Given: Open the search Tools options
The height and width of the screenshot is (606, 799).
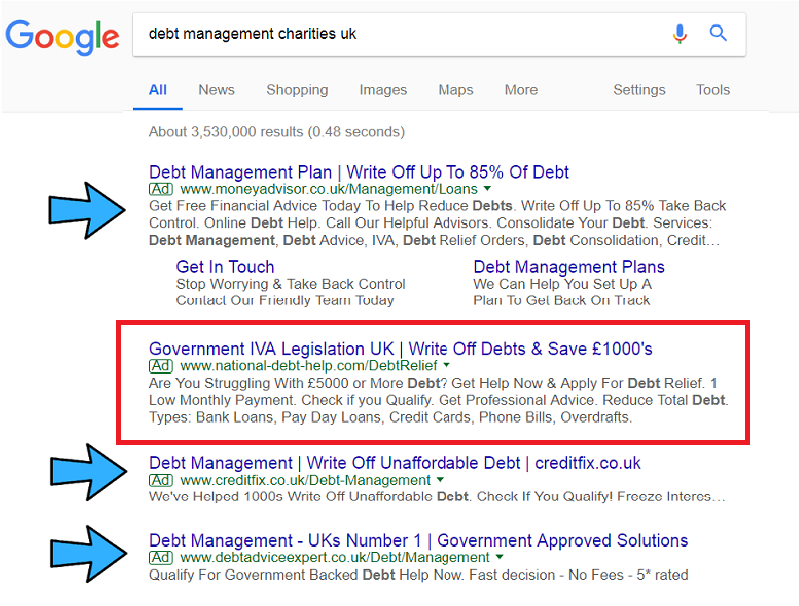Looking at the screenshot, I should [713, 90].
